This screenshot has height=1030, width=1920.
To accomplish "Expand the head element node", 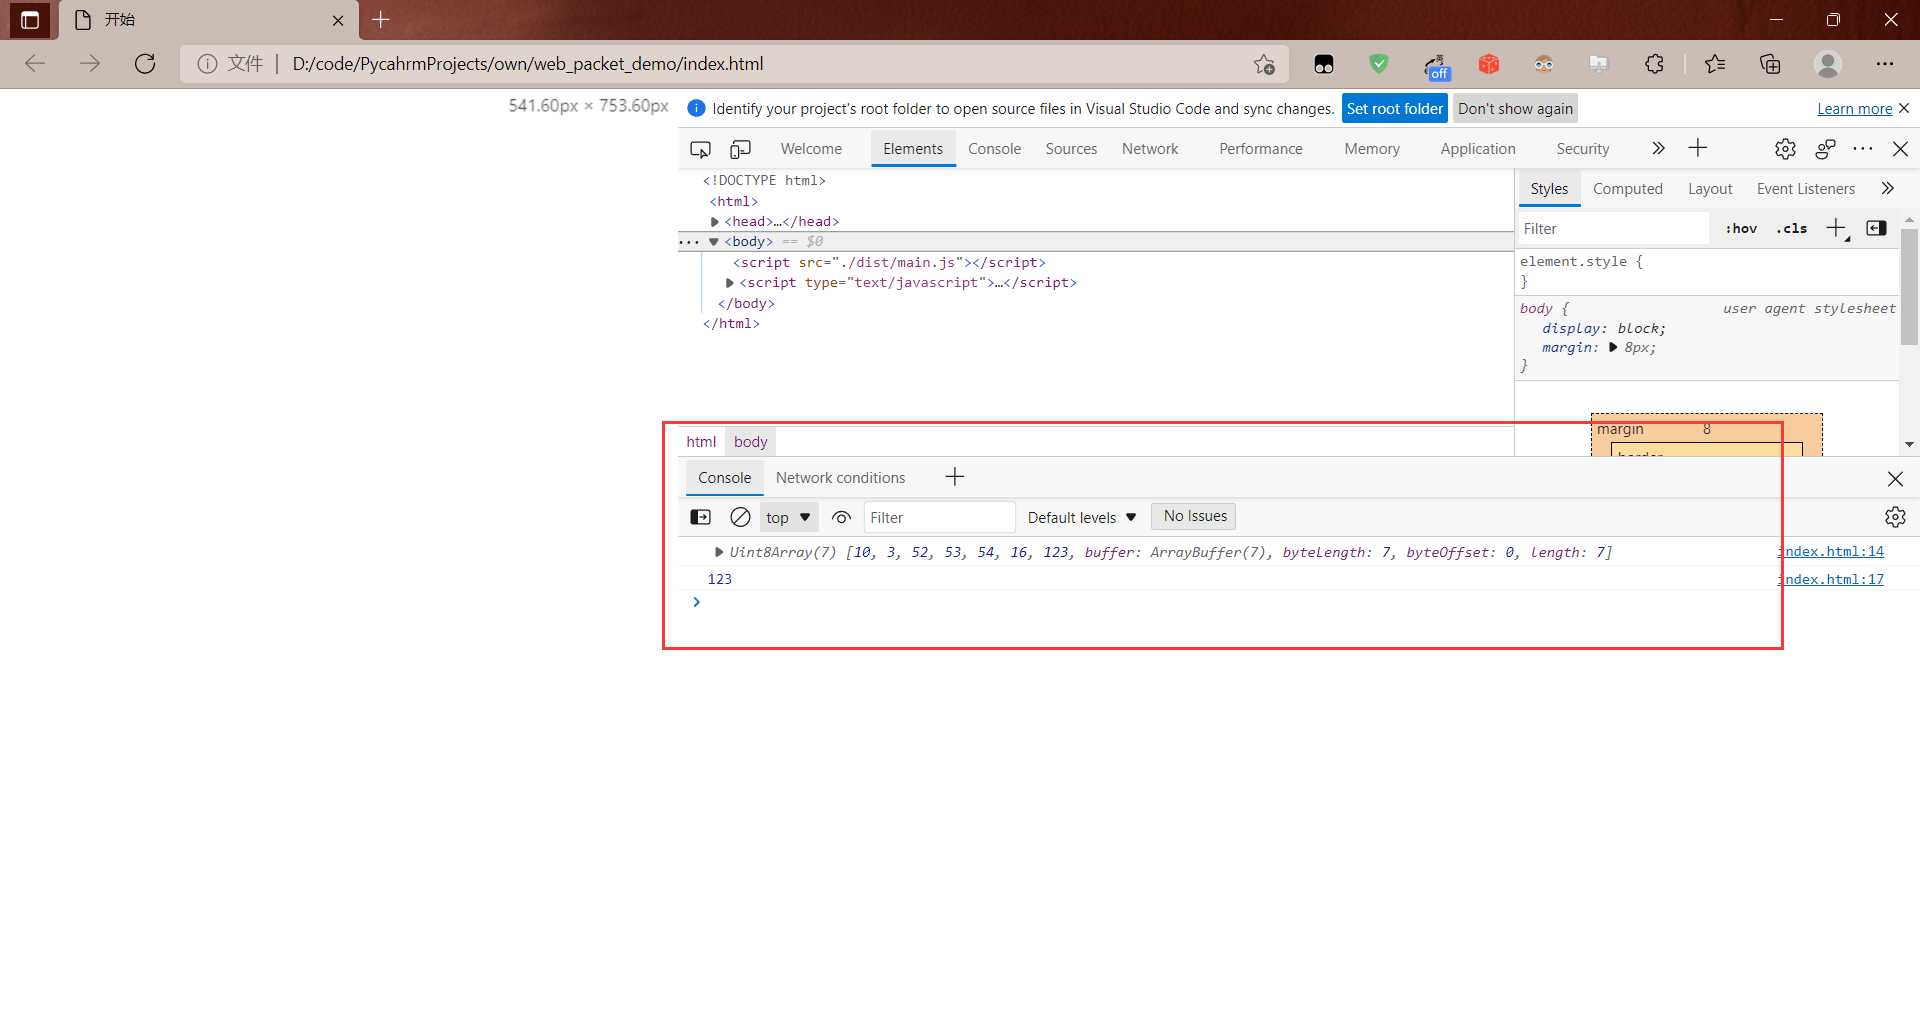I will 715,222.
